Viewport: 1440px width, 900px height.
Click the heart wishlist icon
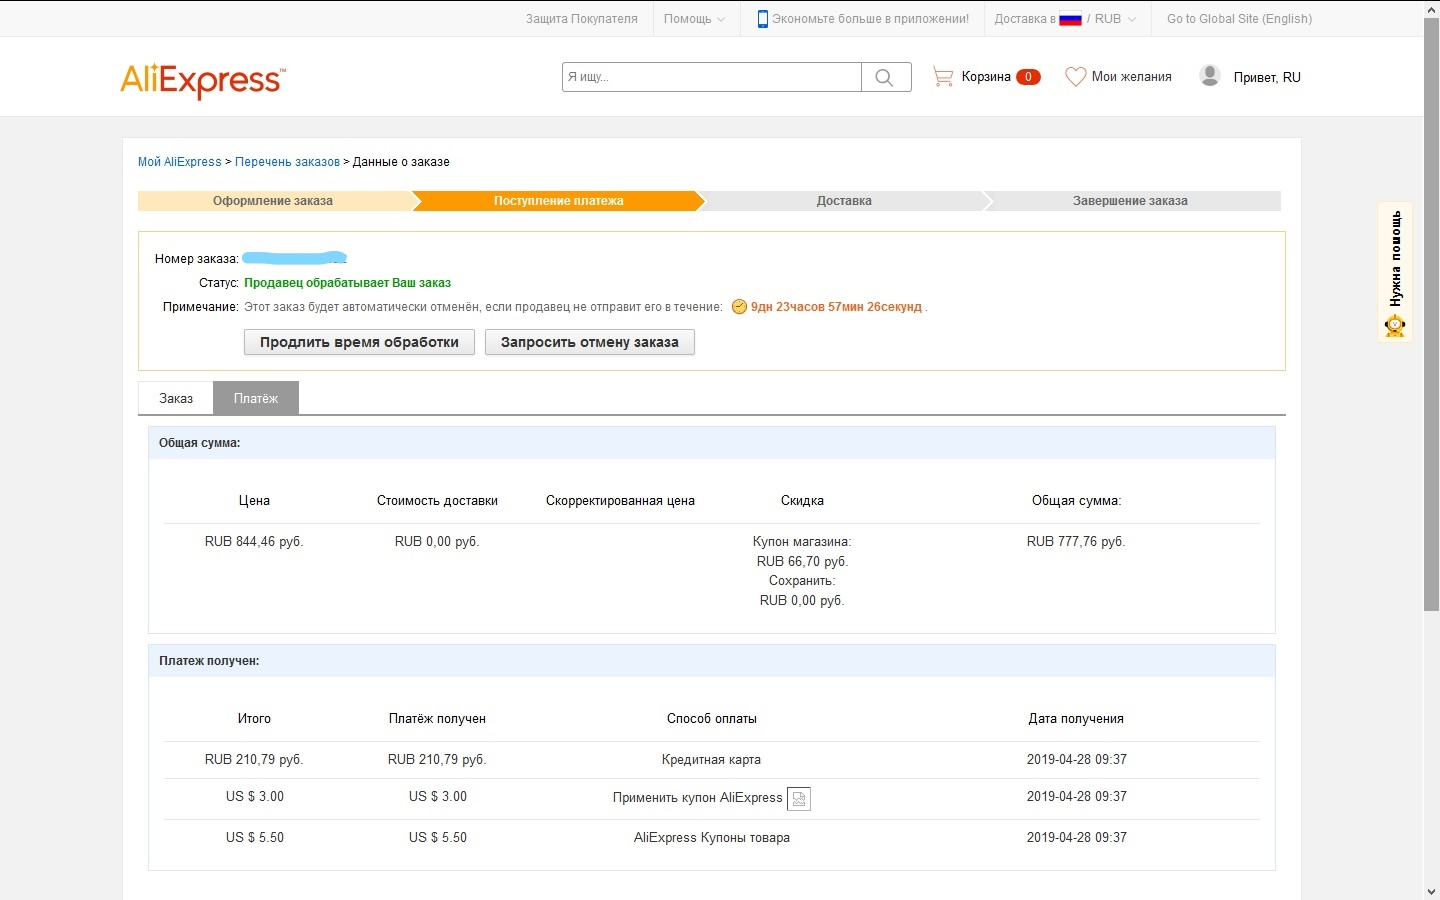click(1075, 77)
